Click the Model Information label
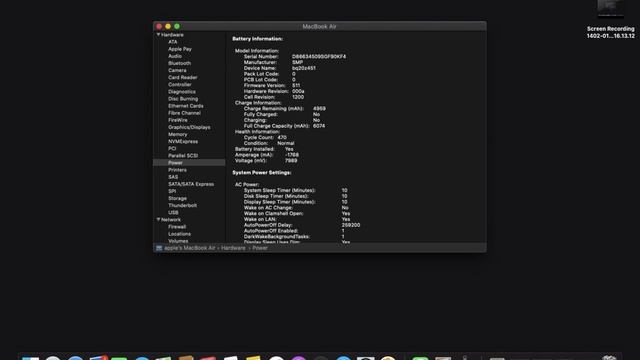 [x=257, y=51]
